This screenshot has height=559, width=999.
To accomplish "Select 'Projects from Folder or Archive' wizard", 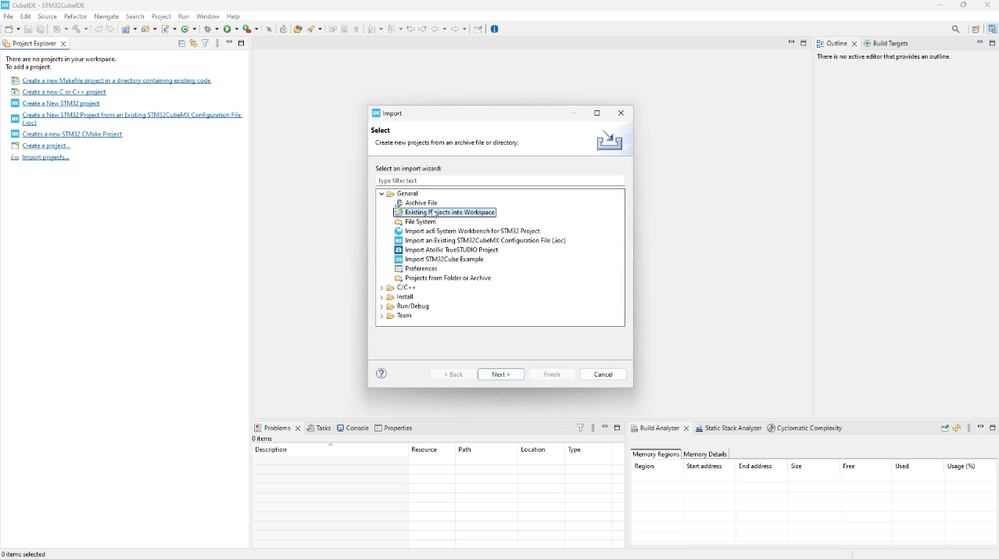I will pos(448,278).
